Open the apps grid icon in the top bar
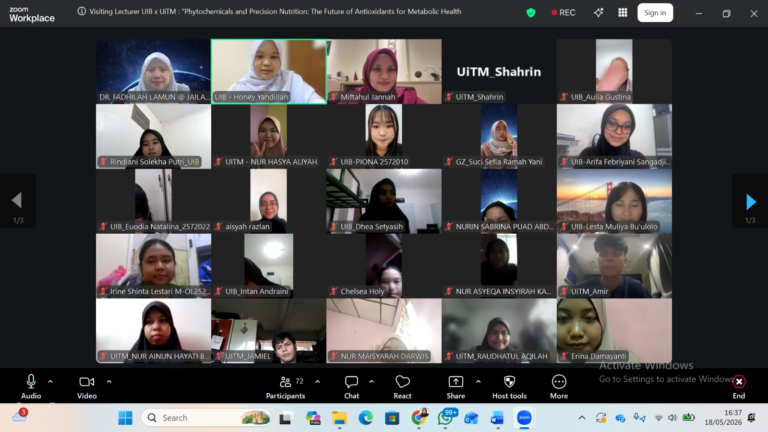Image resolution: width=768 pixels, height=432 pixels. coord(623,13)
